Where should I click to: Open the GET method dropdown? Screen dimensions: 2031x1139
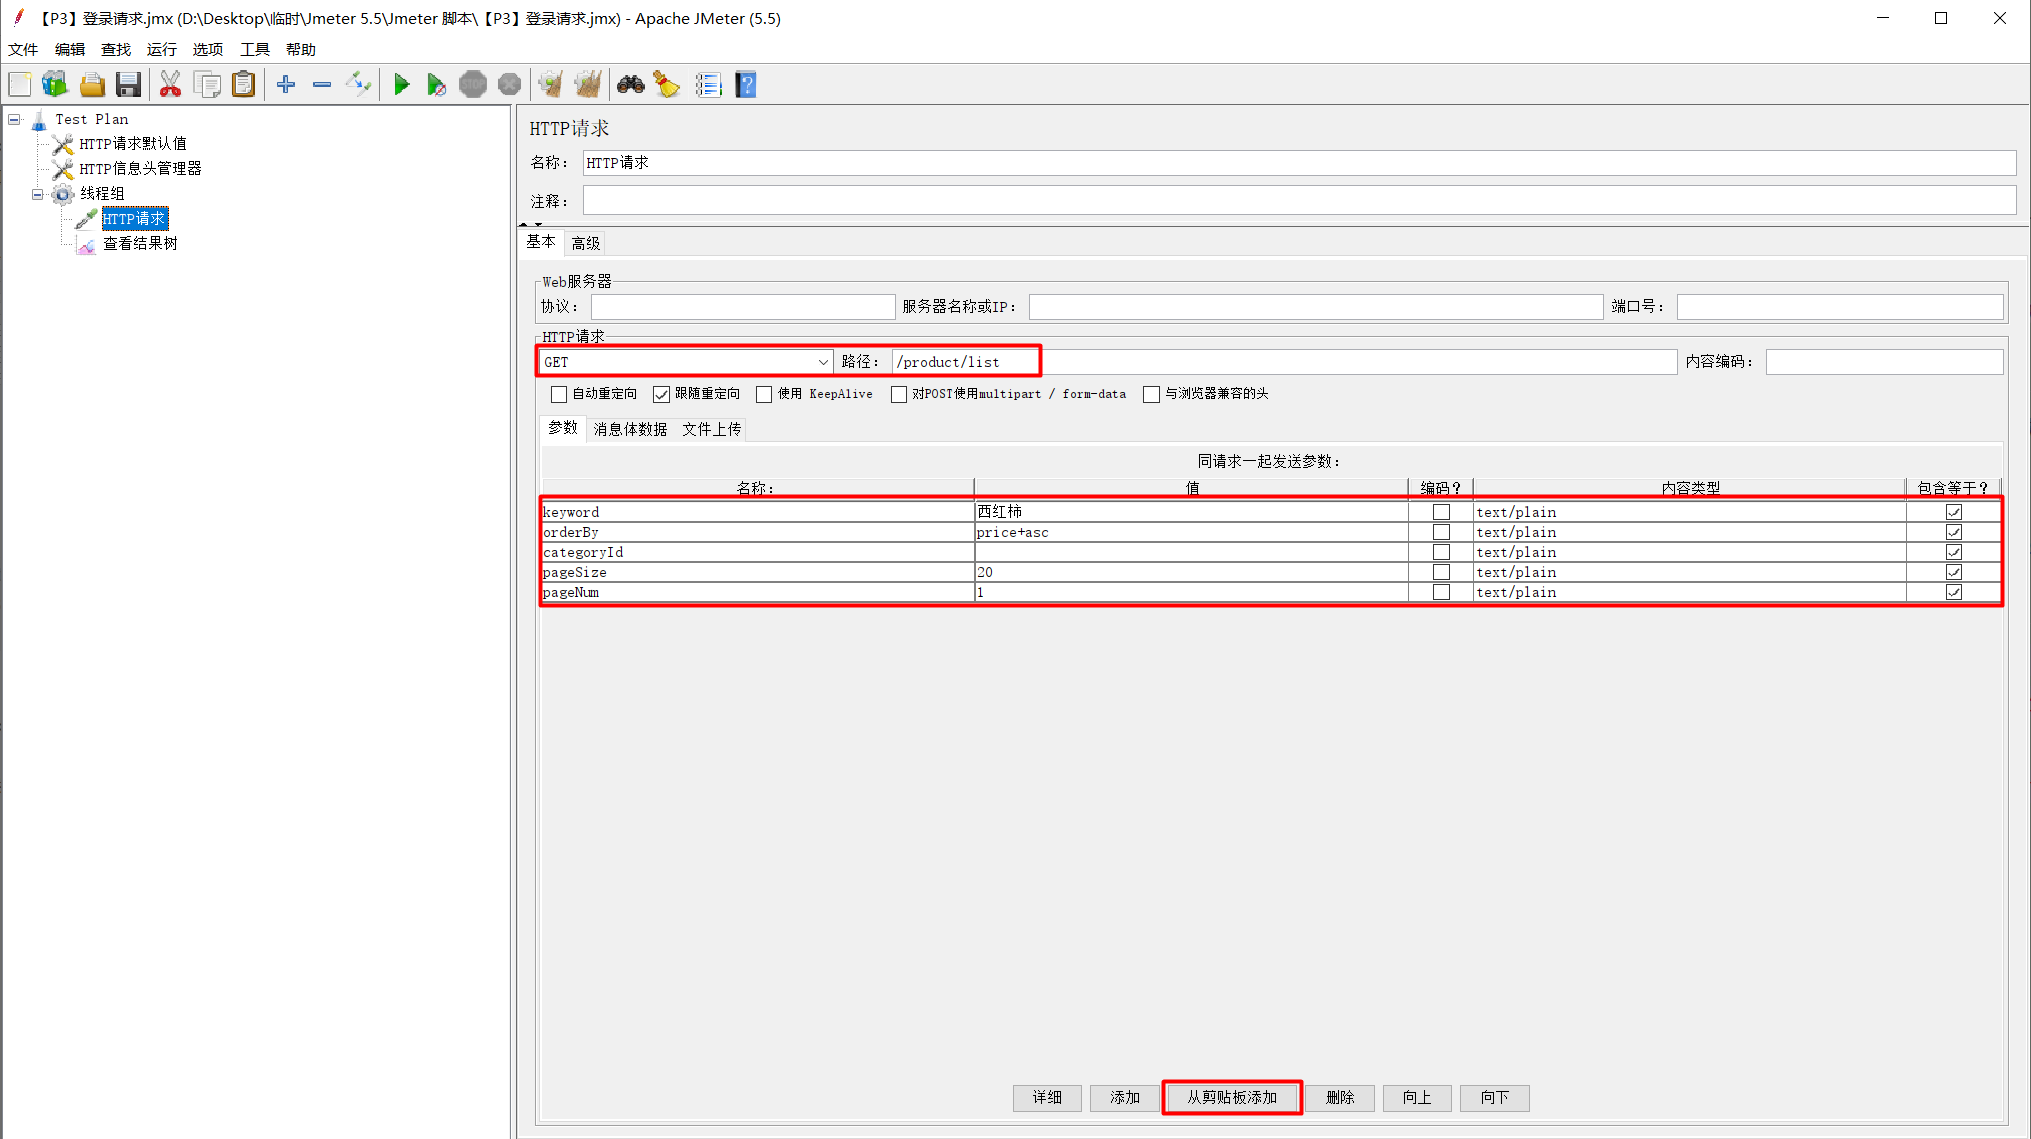coord(686,362)
